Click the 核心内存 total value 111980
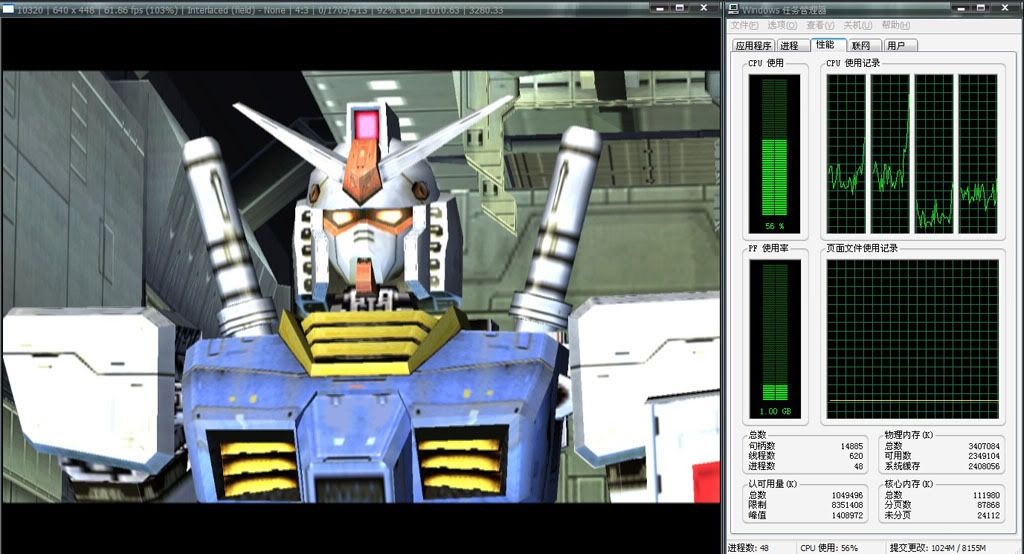 (986, 495)
